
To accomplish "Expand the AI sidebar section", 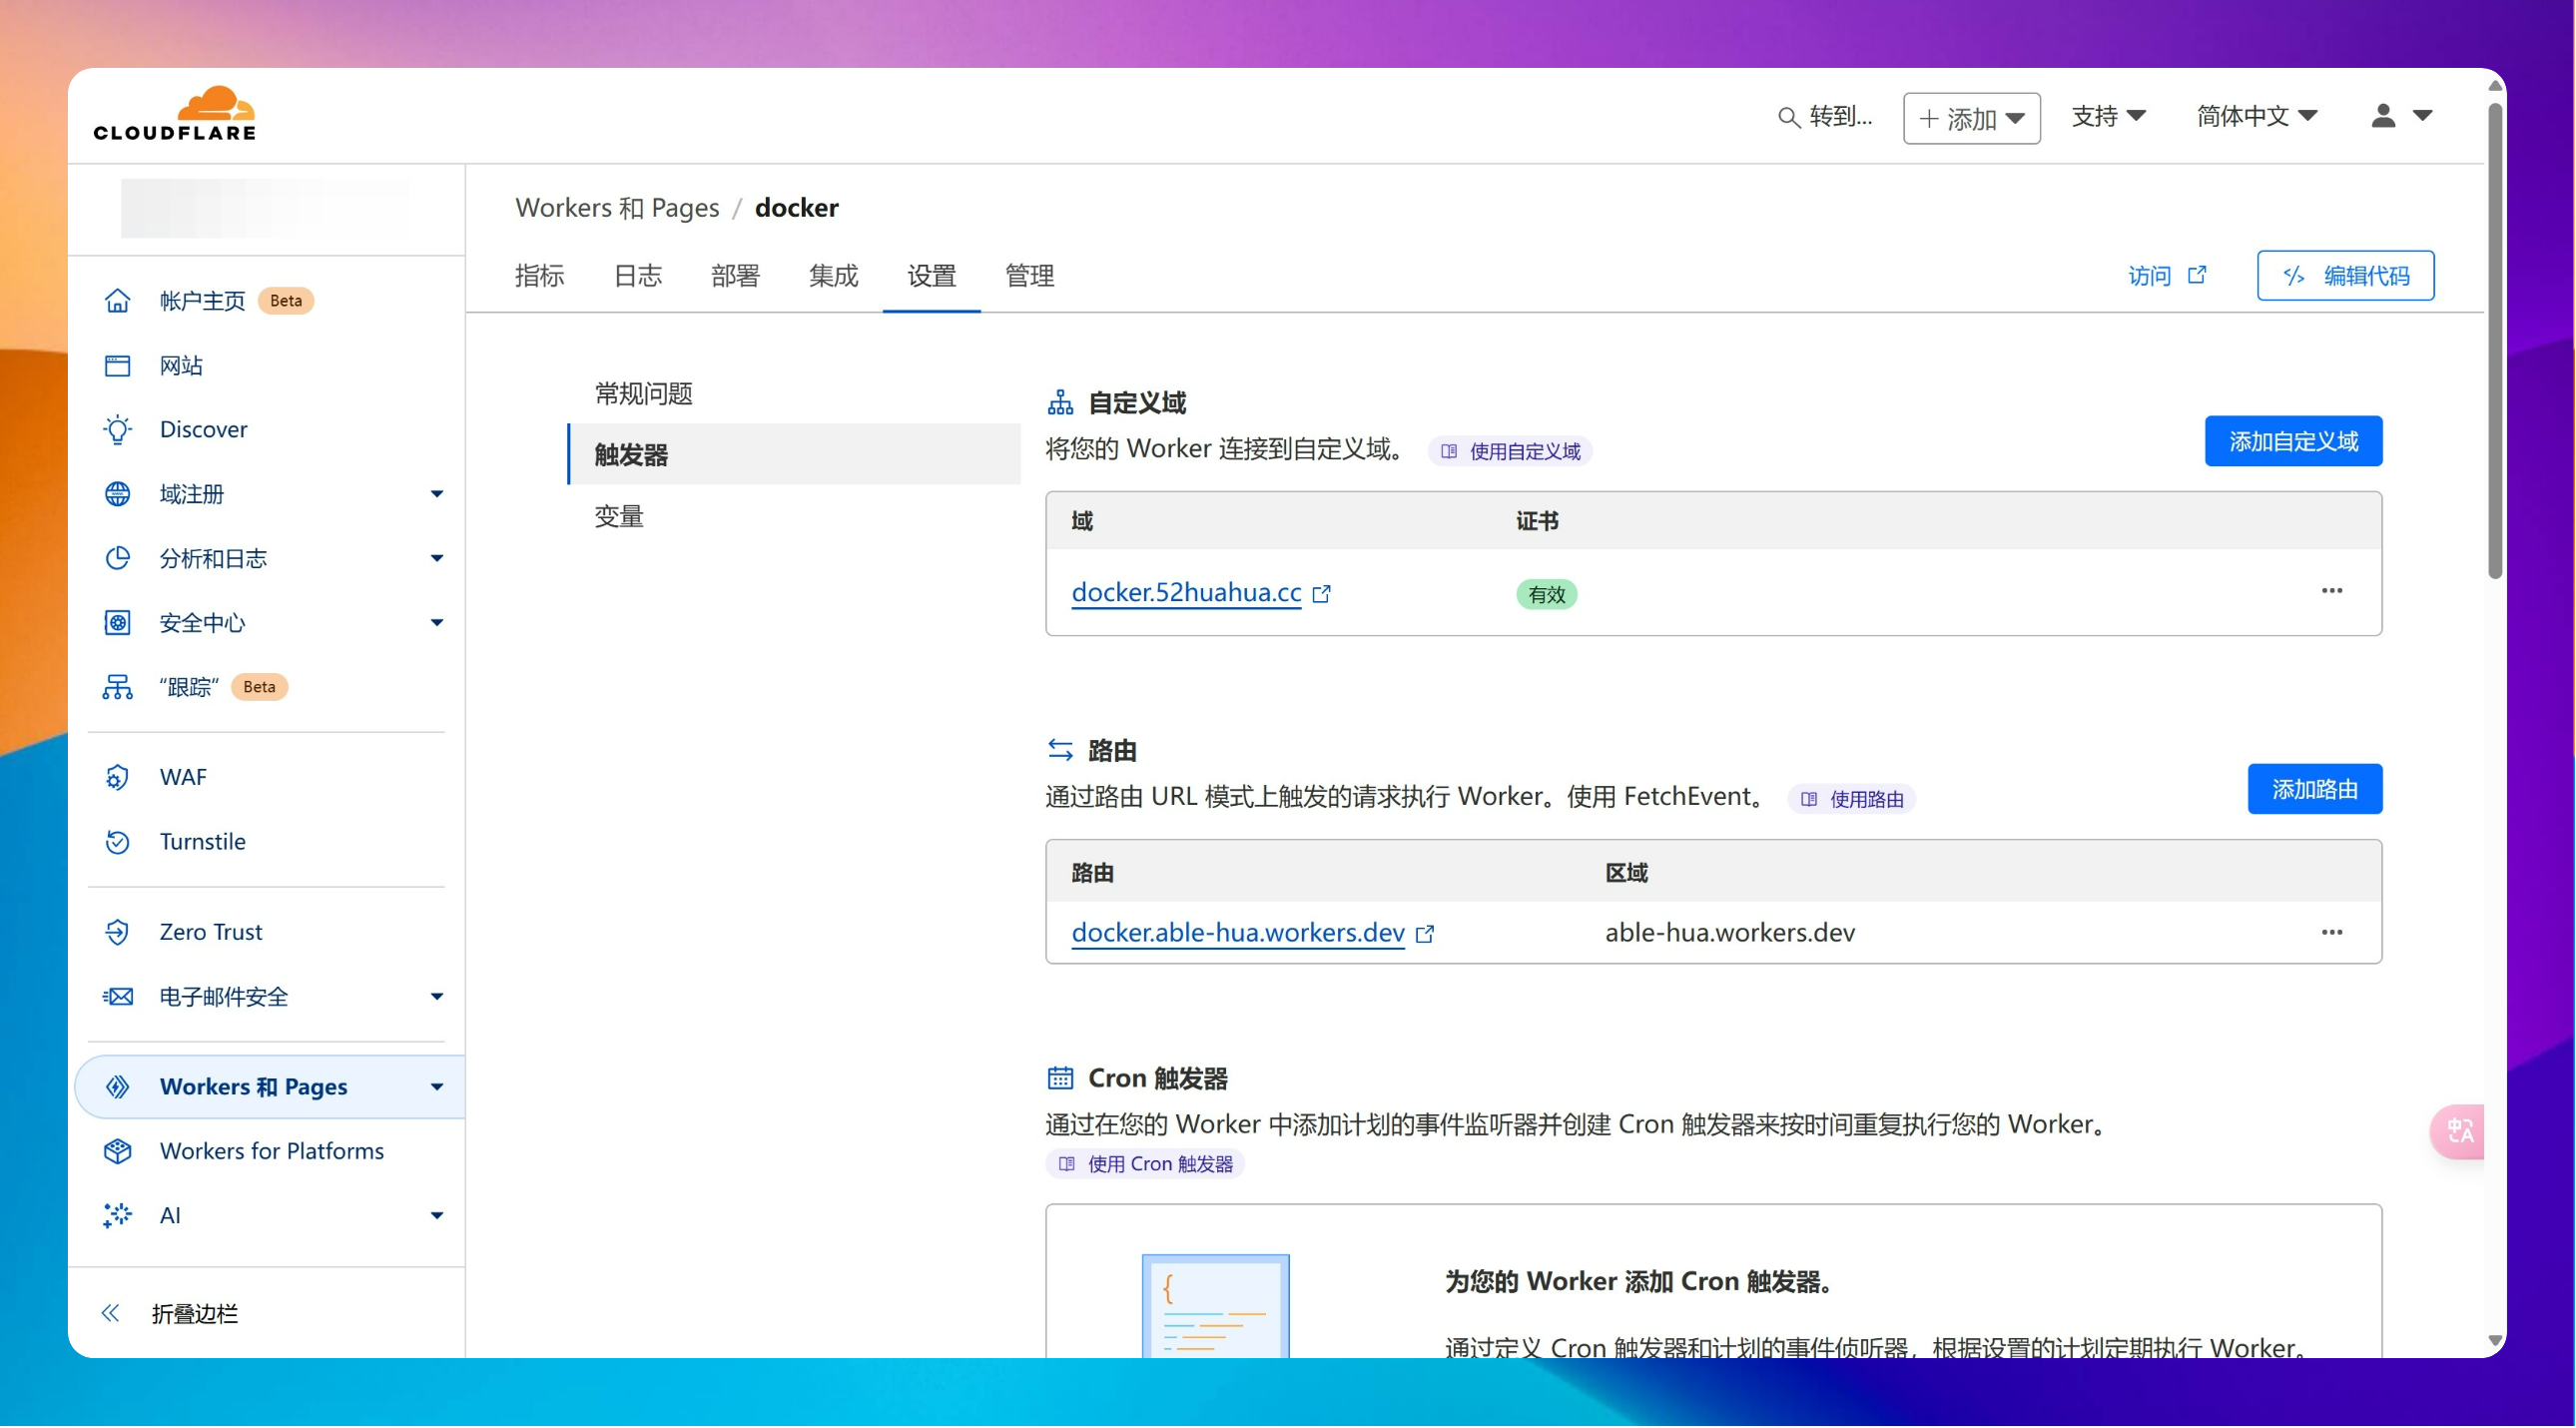I will [x=437, y=1217].
